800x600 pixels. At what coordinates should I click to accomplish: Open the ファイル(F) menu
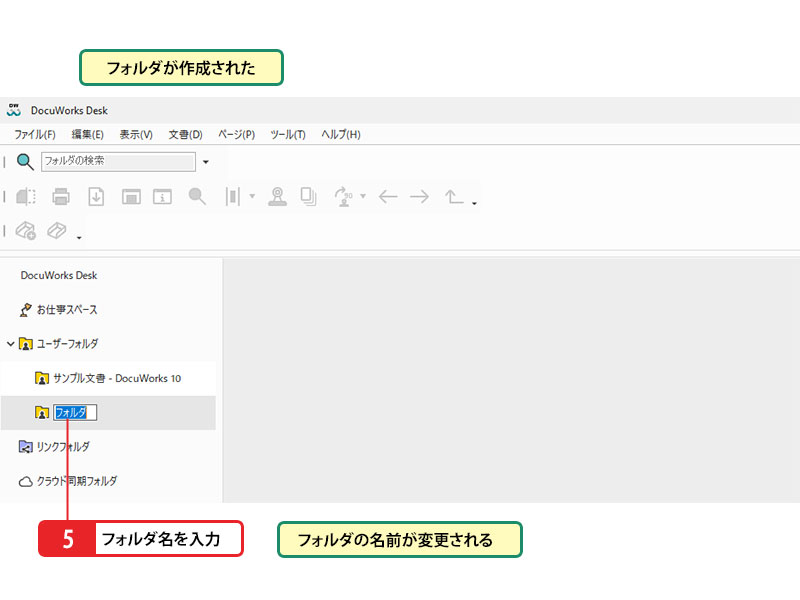coord(35,135)
